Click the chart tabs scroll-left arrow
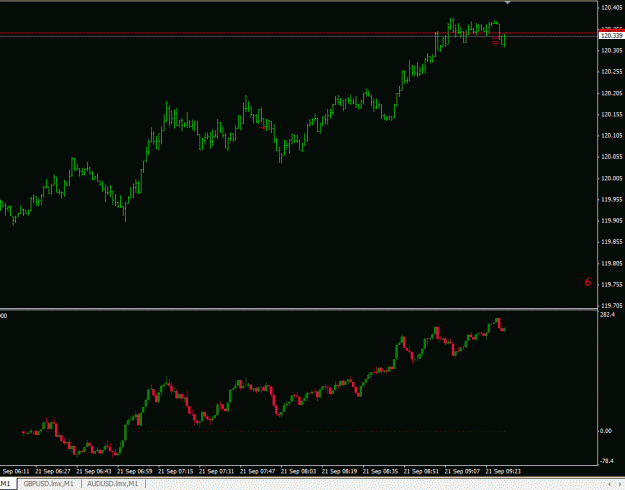 tap(609, 484)
